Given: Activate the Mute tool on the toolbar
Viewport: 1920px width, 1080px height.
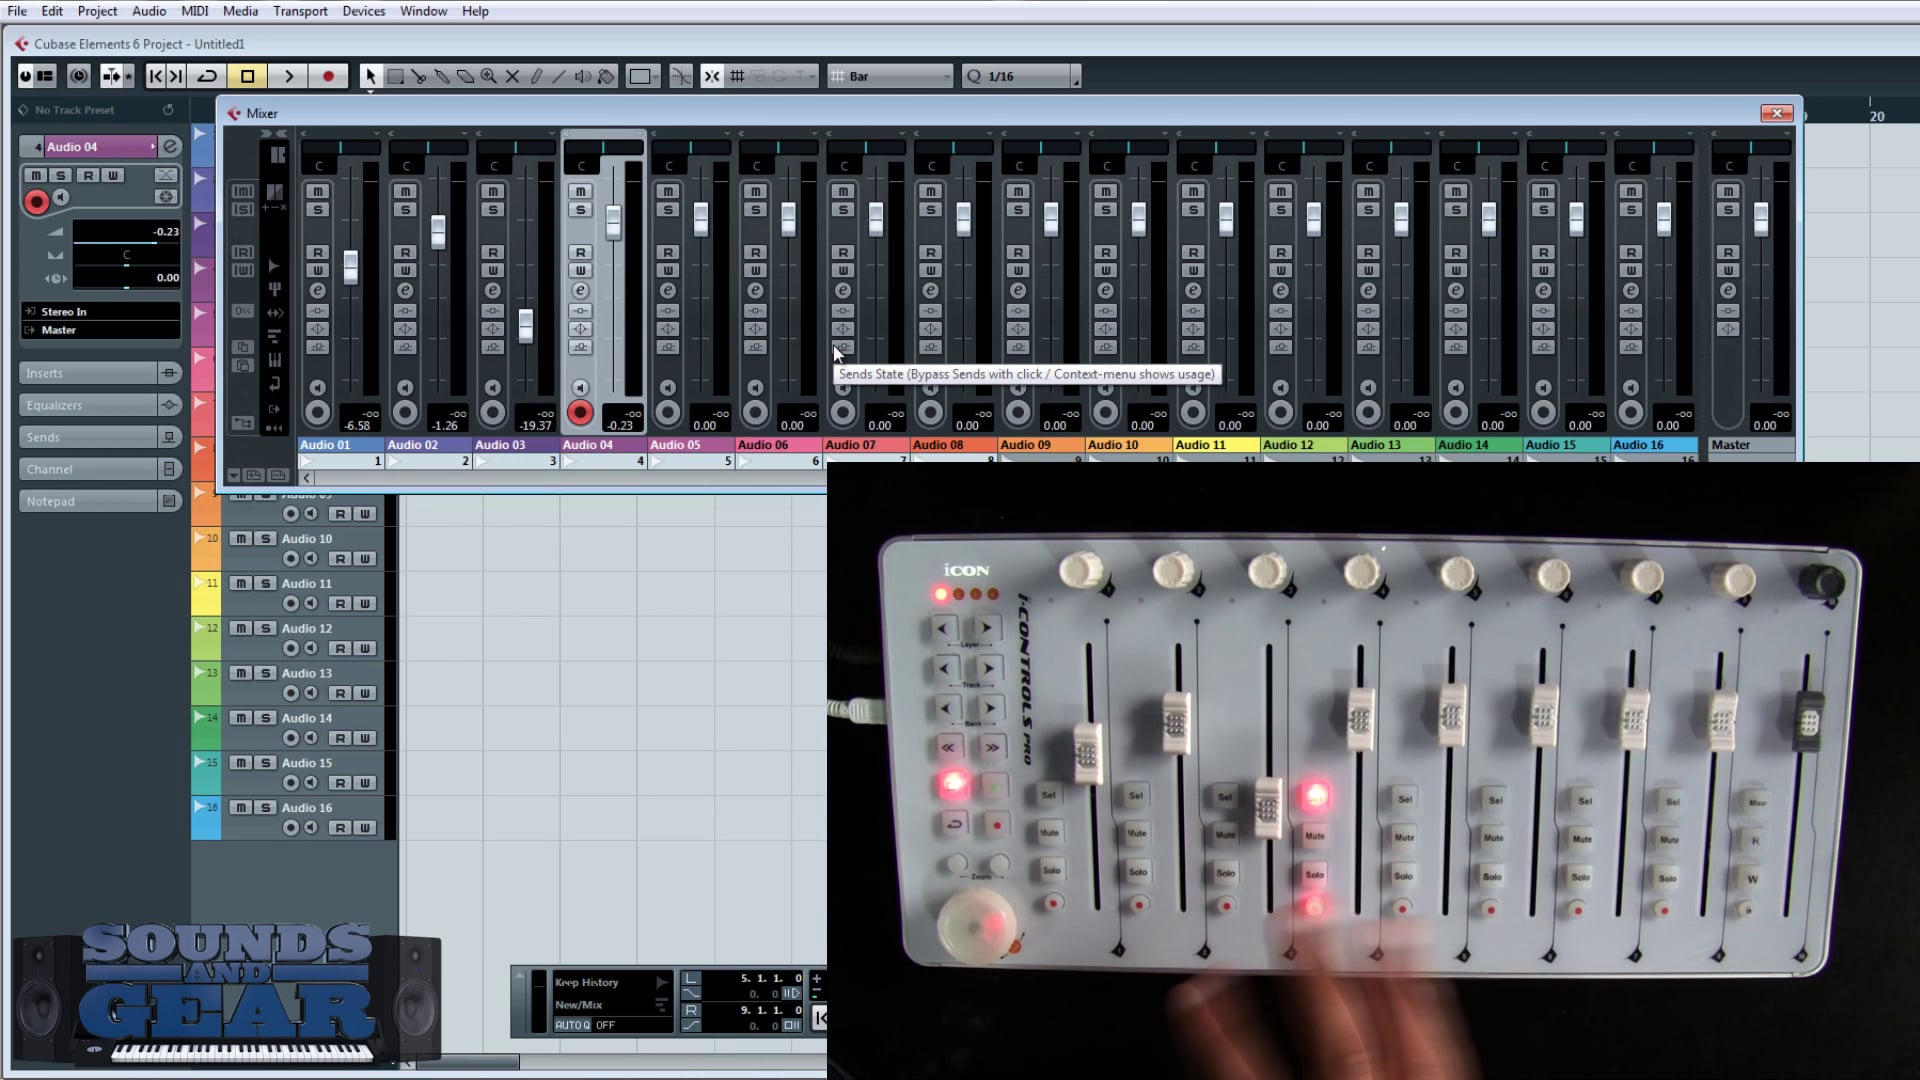Looking at the screenshot, I should [x=512, y=76].
